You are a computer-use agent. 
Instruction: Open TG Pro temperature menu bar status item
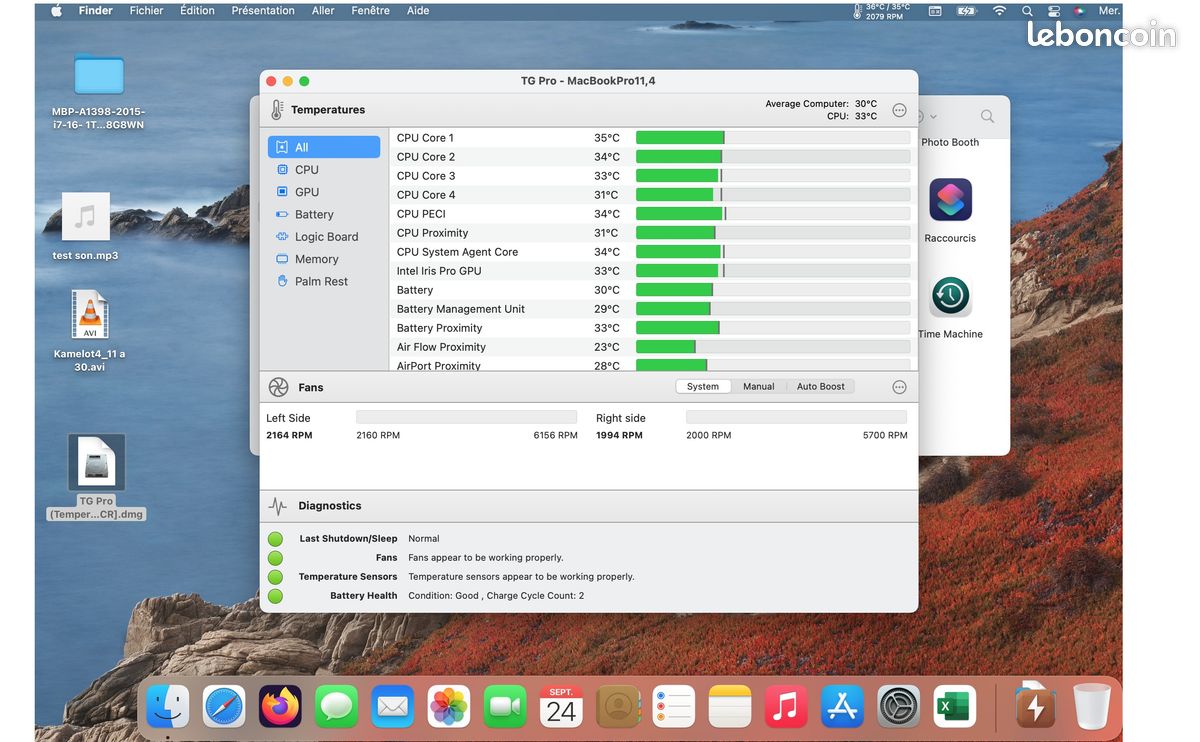click(881, 11)
